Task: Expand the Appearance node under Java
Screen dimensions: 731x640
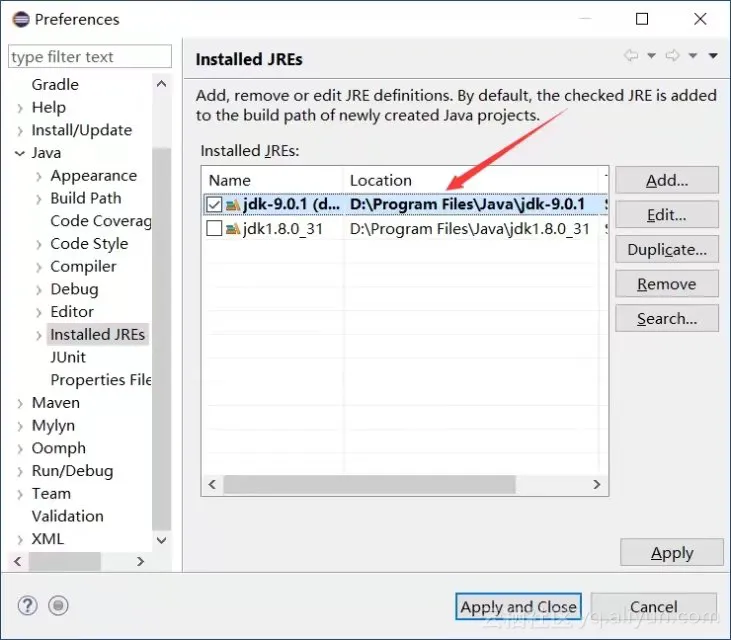Action: [39, 177]
